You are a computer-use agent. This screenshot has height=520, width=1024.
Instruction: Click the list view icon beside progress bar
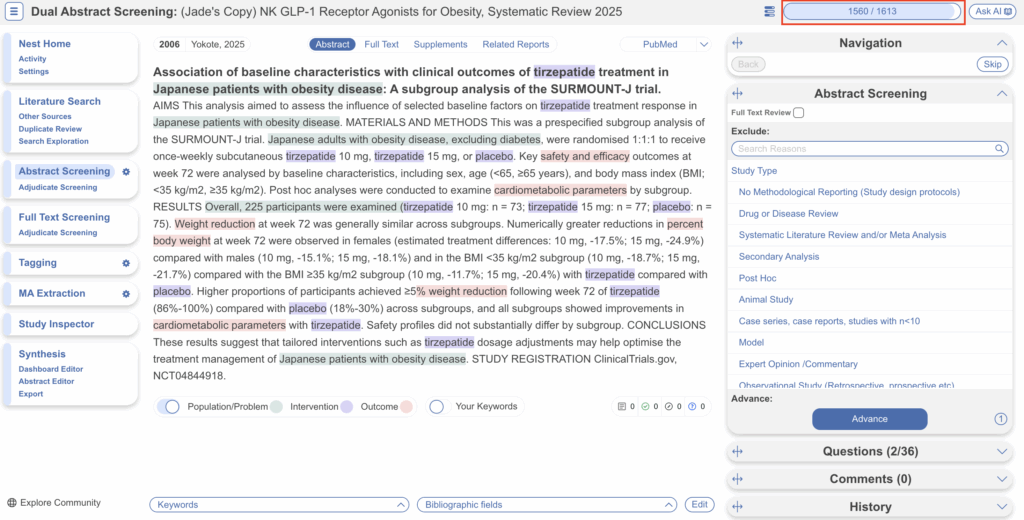pos(769,12)
